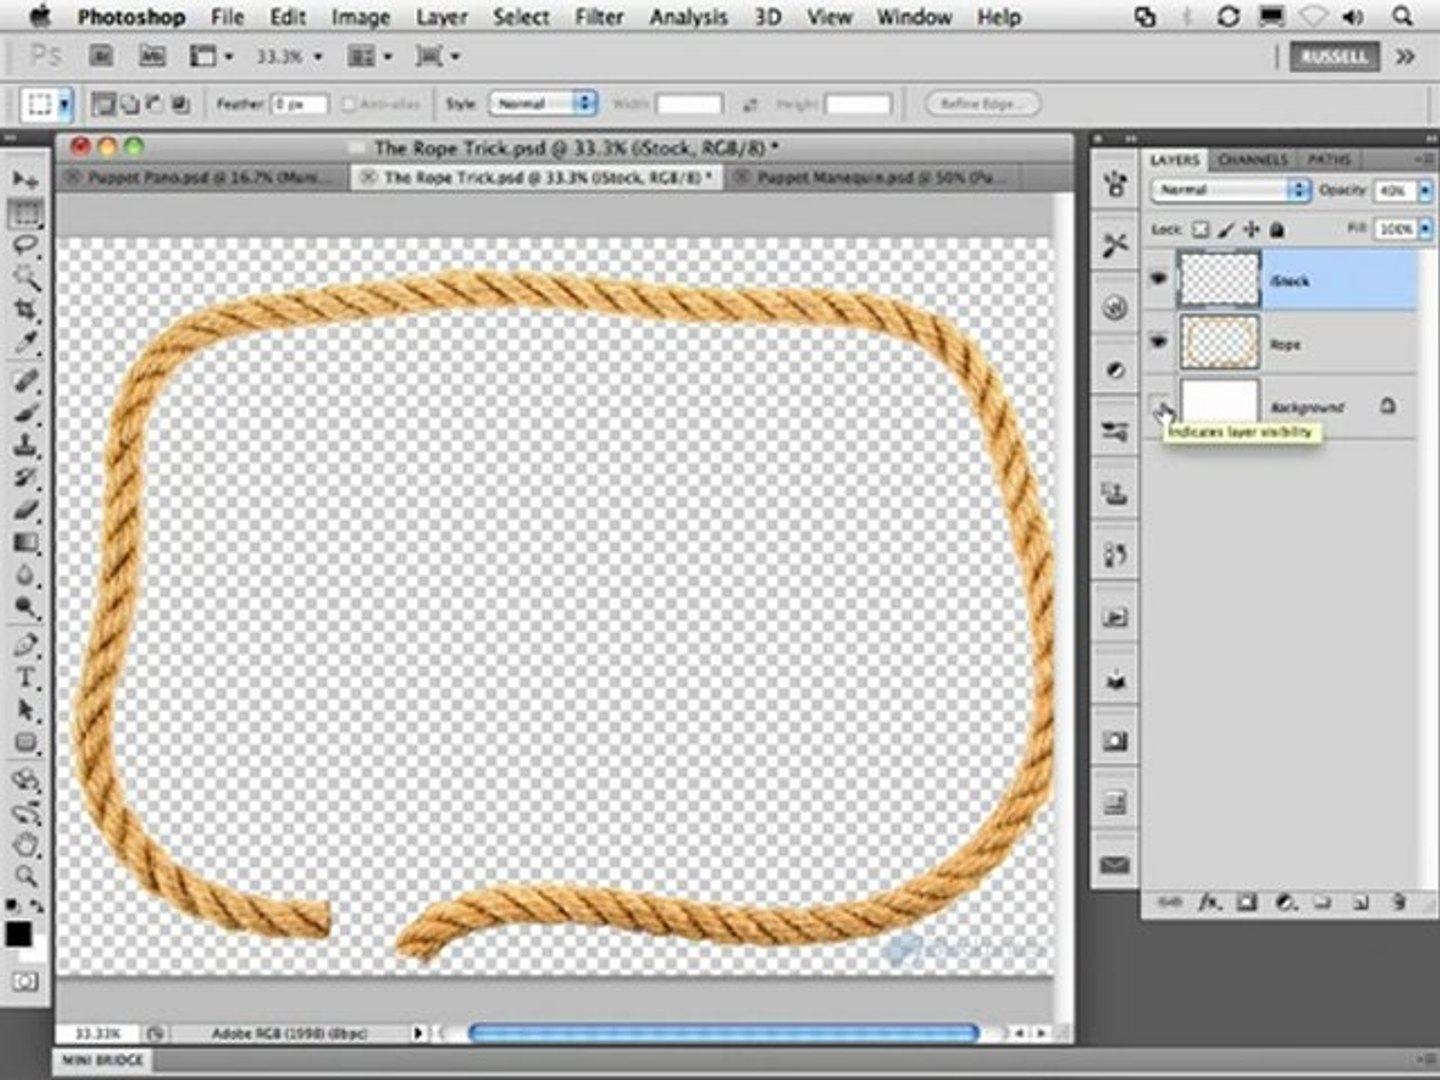This screenshot has width=1440, height=1080.
Task: Click the RUSSELL workspace button
Action: pyautogui.click(x=1334, y=56)
